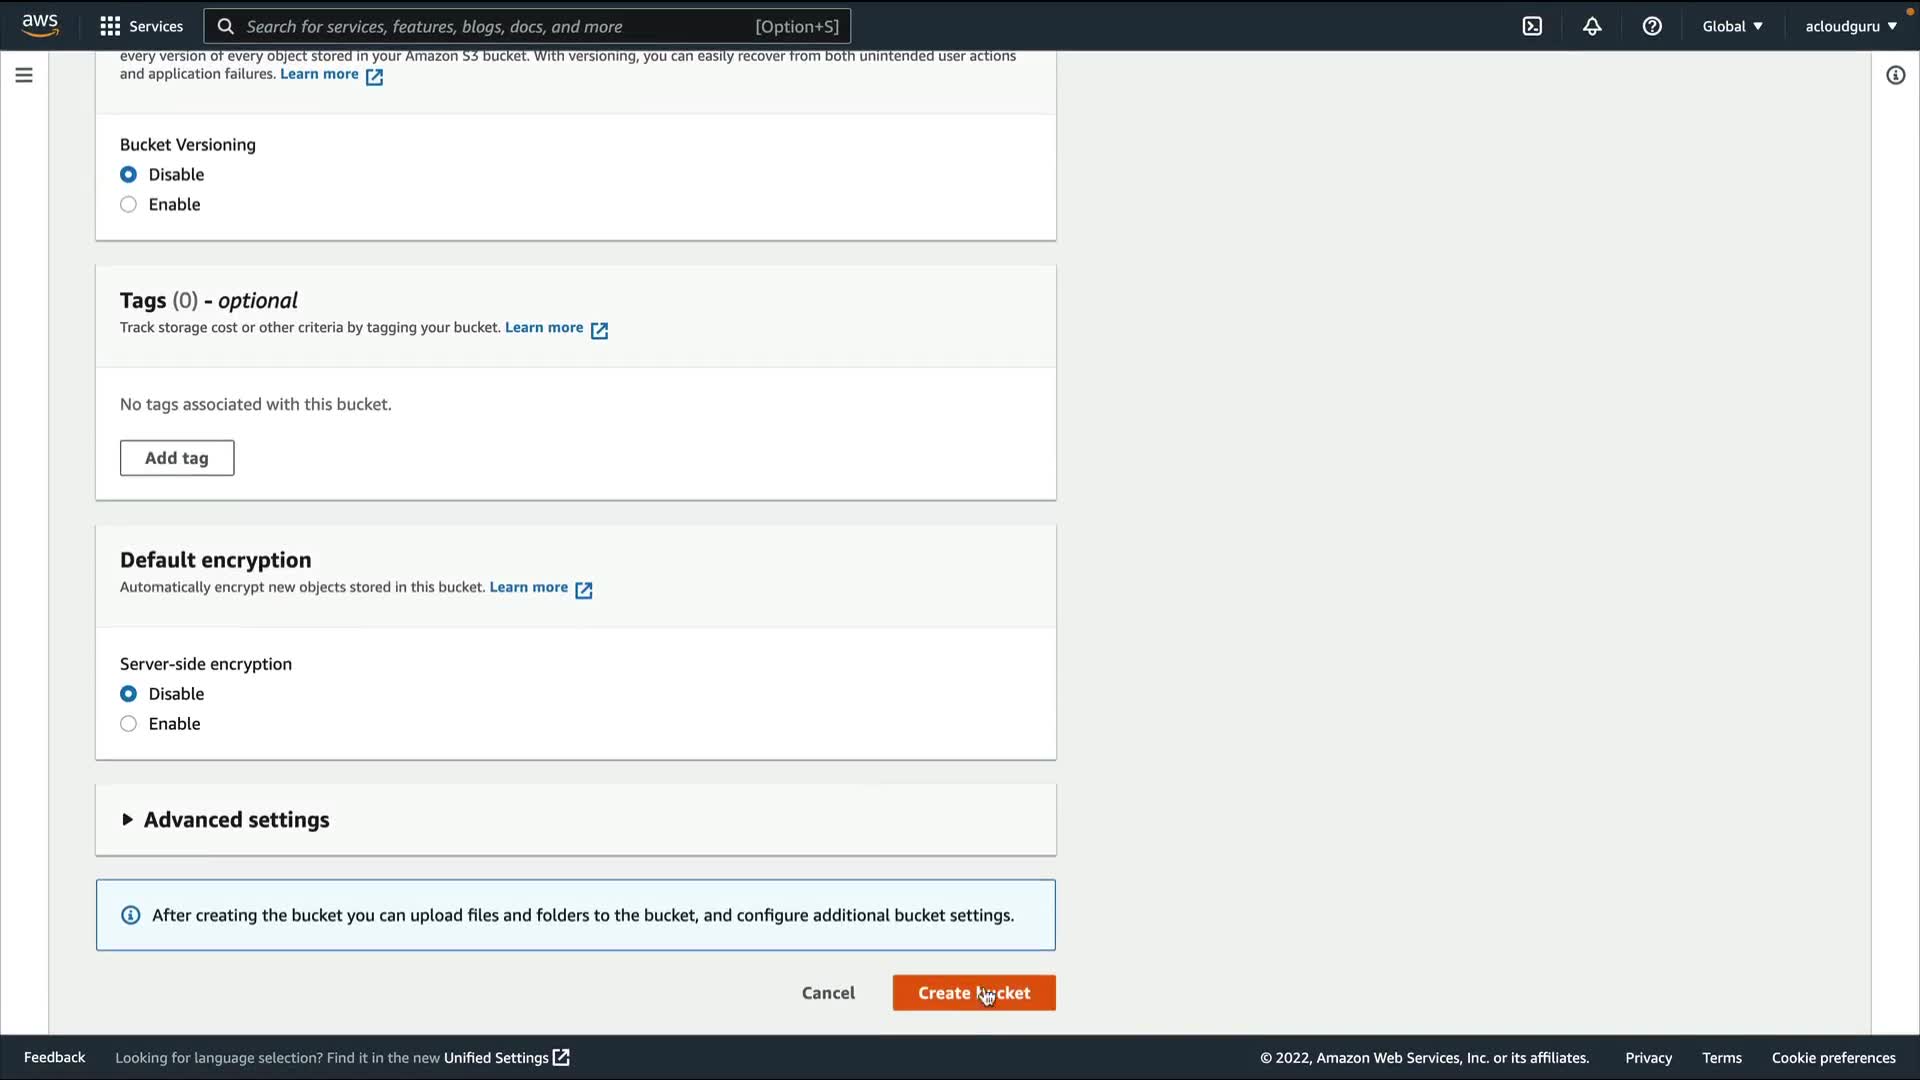This screenshot has width=1920, height=1080.
Task: Select Enable under Bucket Versioning
Action: 129,204
